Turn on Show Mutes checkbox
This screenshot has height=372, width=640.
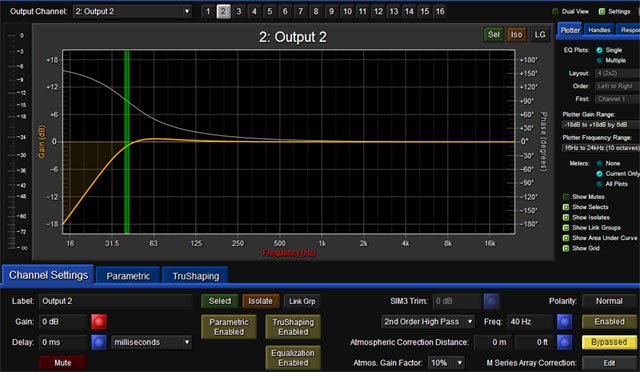[566, 197]
